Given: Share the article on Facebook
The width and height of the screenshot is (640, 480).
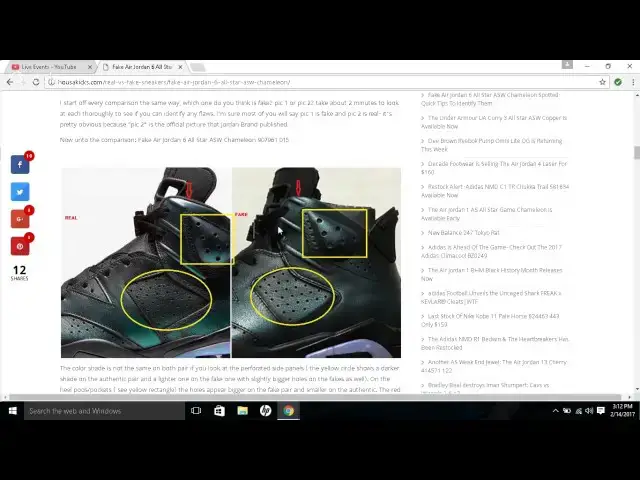Looking at the screenshot, I should [x=20, y=164].
